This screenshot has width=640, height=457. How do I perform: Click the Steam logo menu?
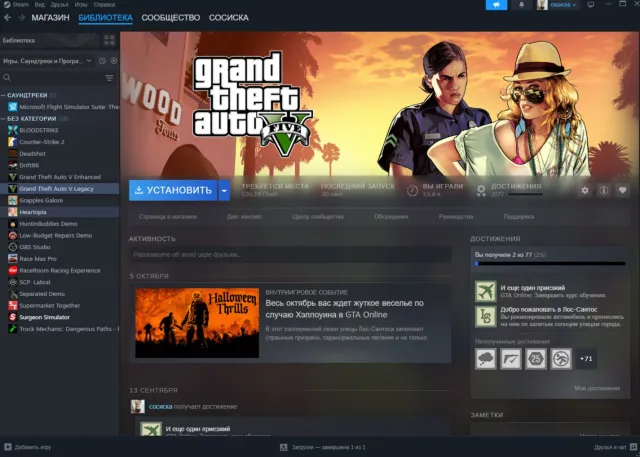click(x=16, y=4)
